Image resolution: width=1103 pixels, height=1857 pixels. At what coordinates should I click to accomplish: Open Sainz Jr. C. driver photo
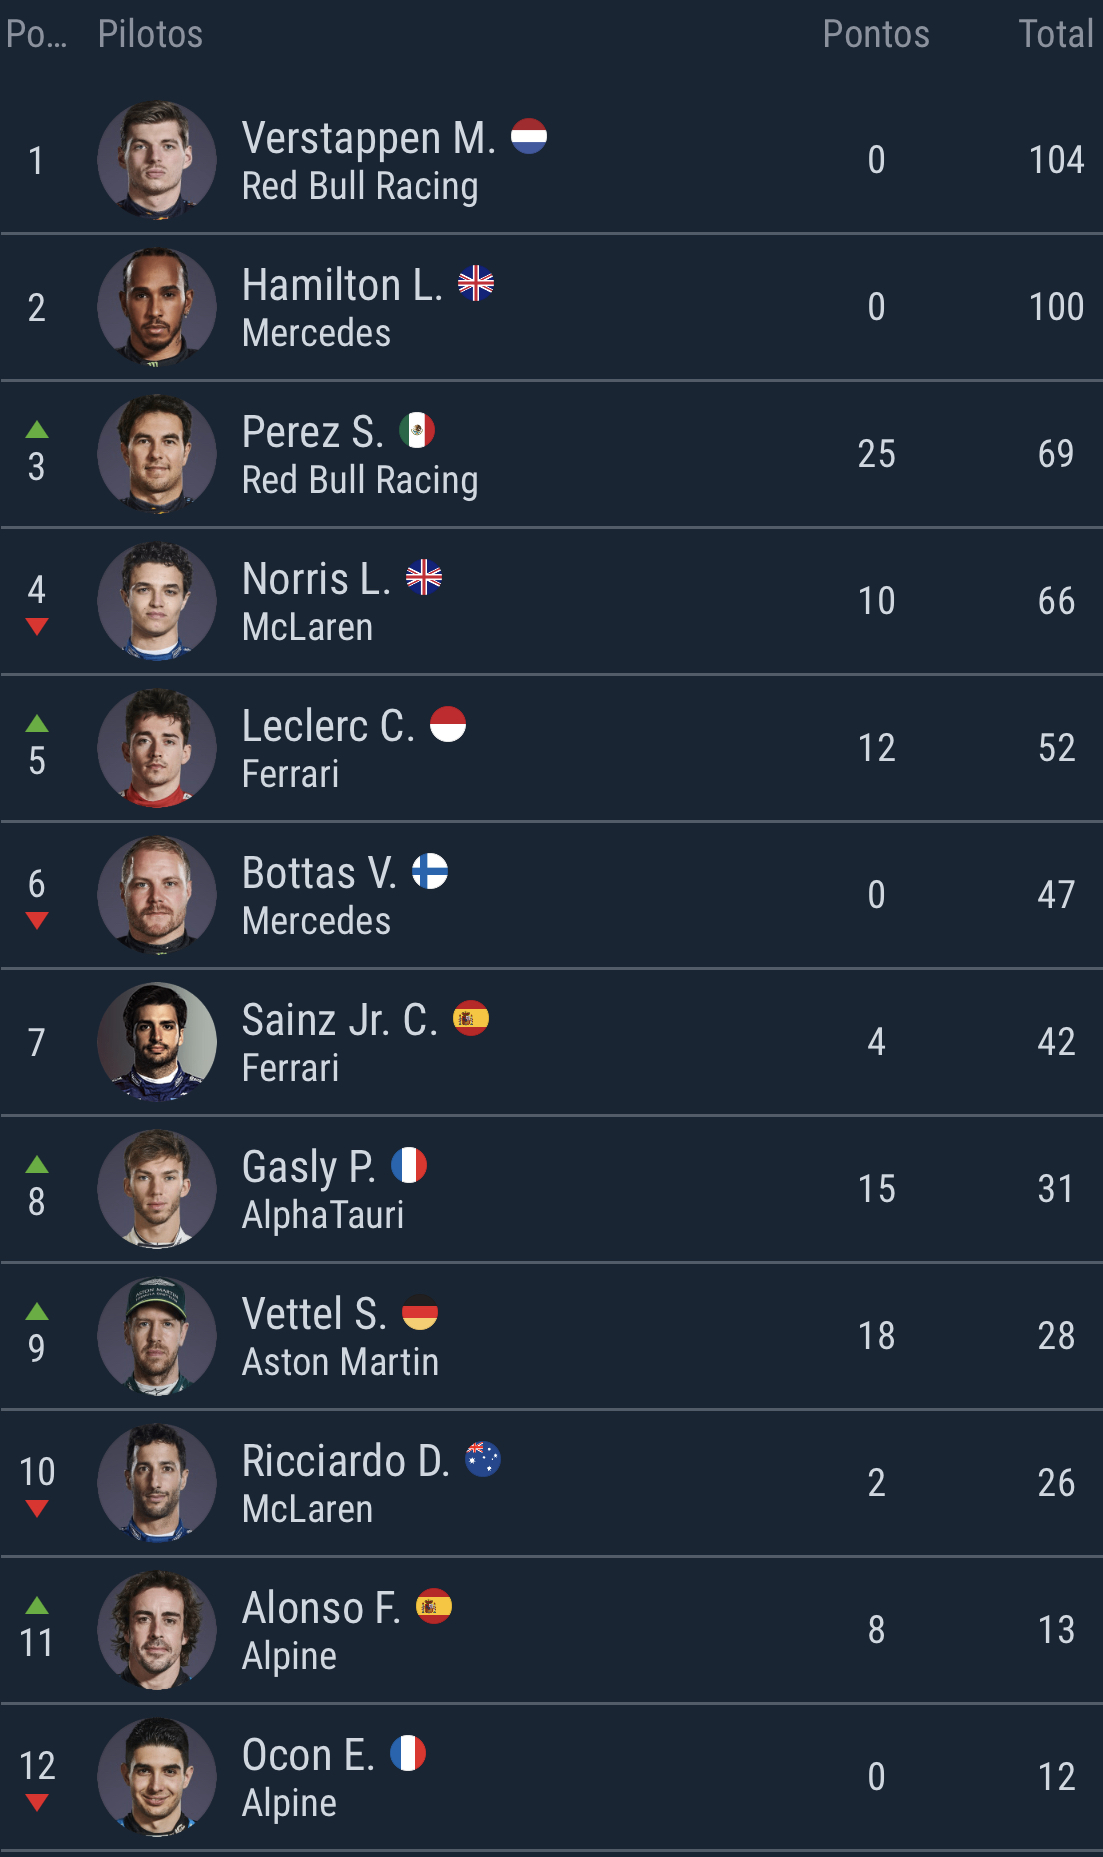coord(157,1042)
